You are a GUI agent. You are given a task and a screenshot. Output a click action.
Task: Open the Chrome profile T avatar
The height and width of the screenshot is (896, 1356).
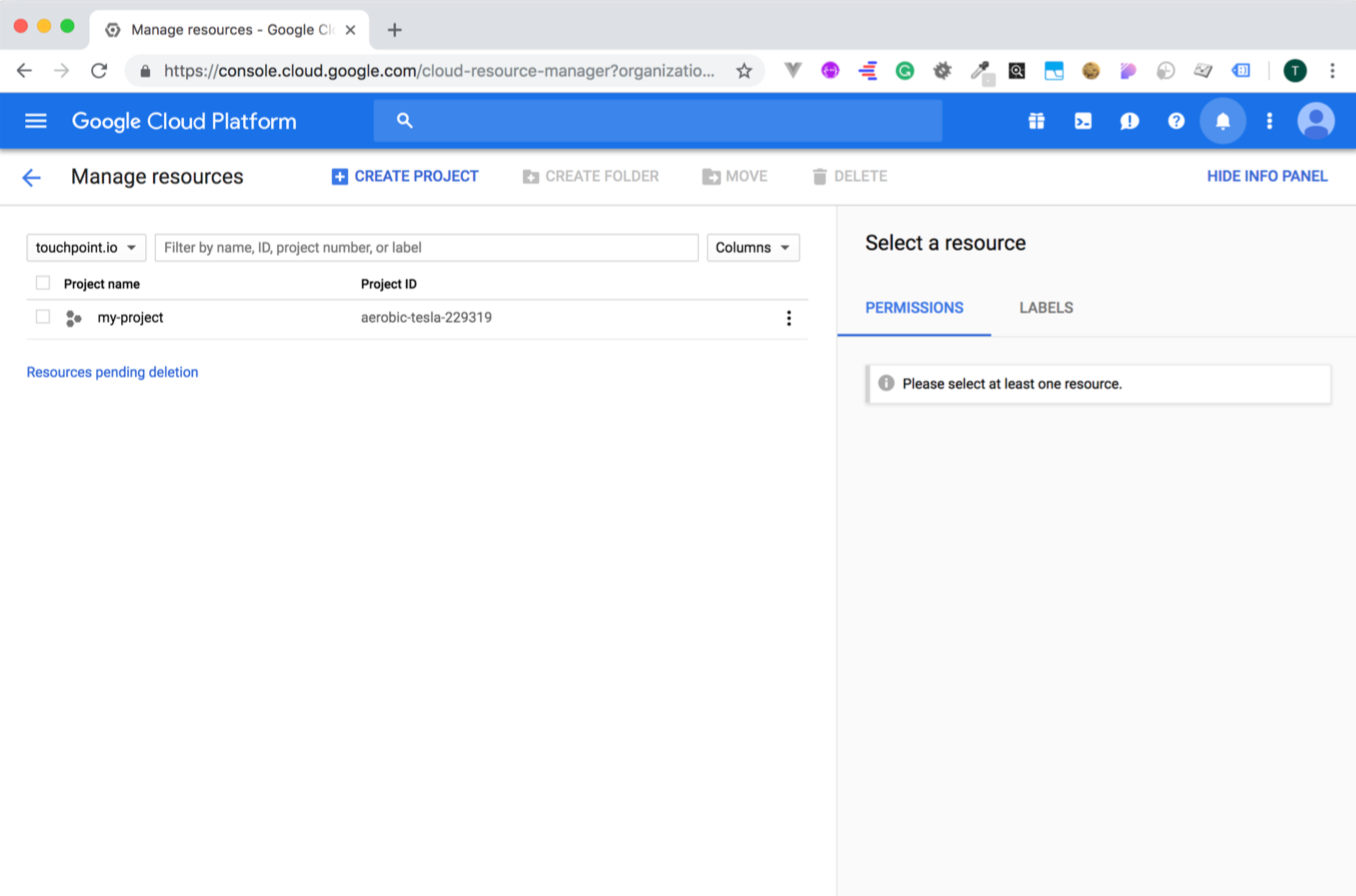point(1295,71)
